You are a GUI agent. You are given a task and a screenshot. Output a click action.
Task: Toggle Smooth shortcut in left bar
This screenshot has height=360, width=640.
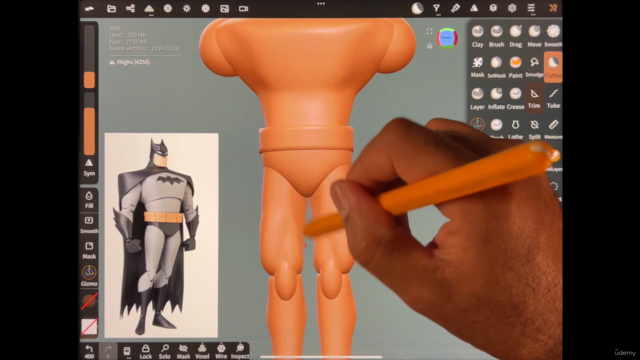coord(89,224)
